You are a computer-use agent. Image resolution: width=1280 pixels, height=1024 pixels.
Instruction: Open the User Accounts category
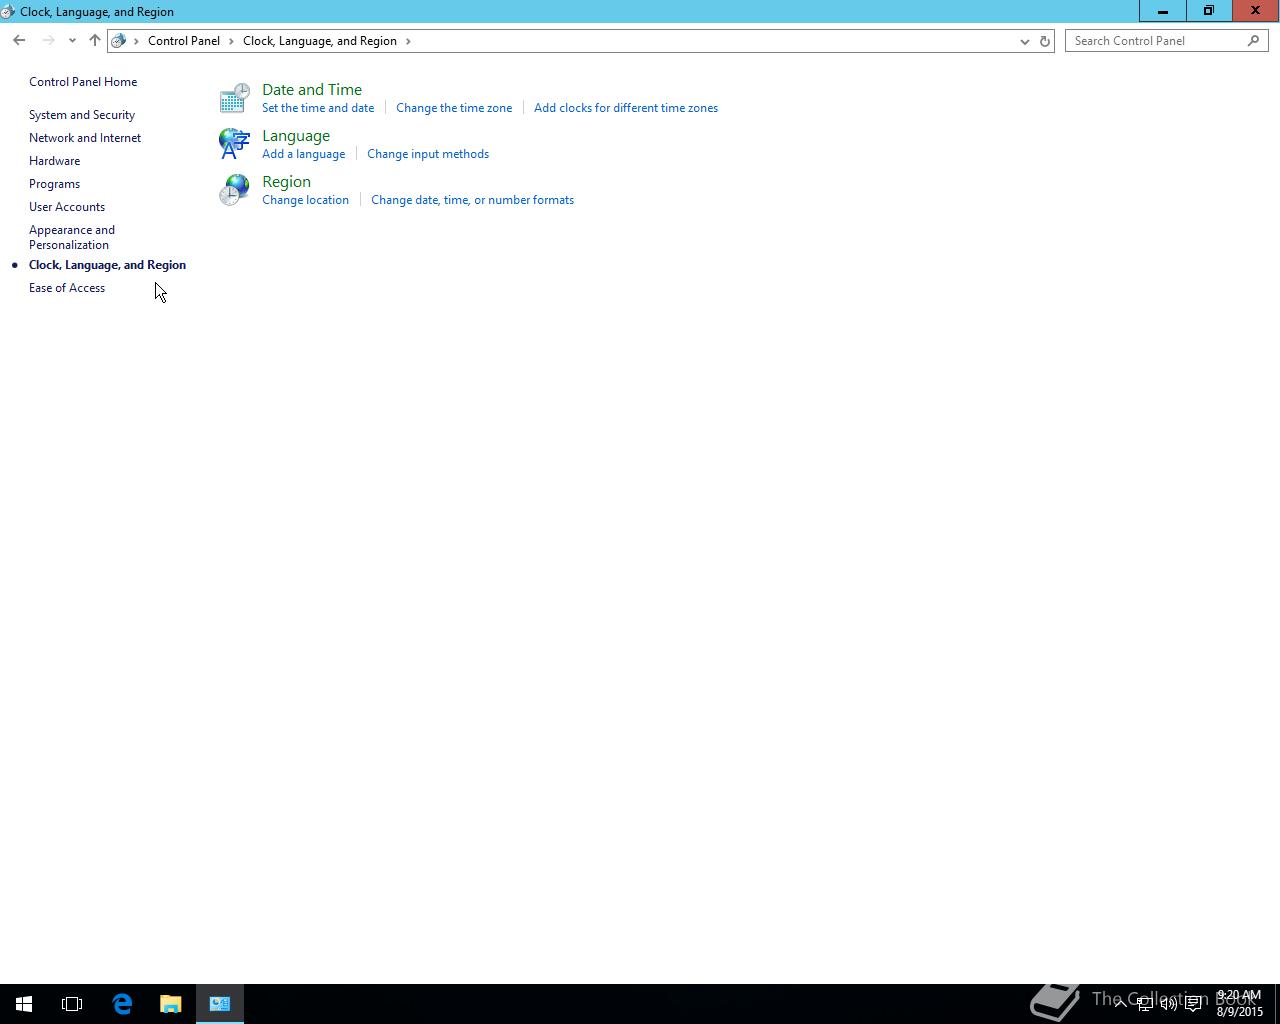pyautogui.click(x=67, y=207)
